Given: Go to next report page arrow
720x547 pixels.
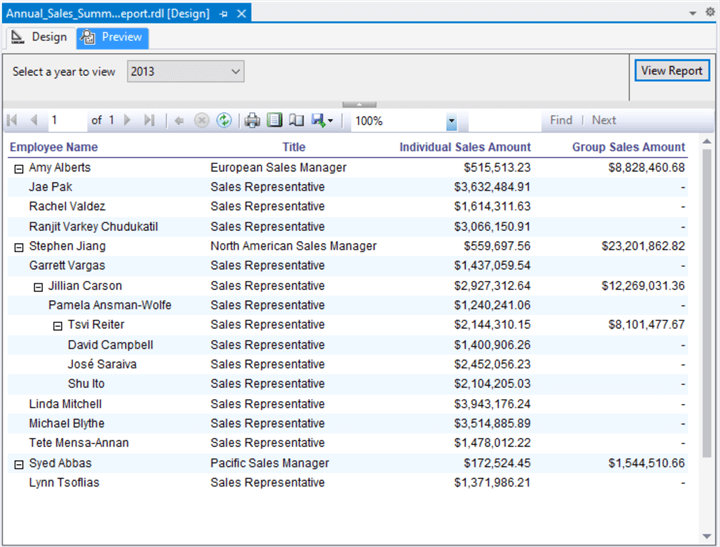Looking at the screenshot, I should coord(128,120).
